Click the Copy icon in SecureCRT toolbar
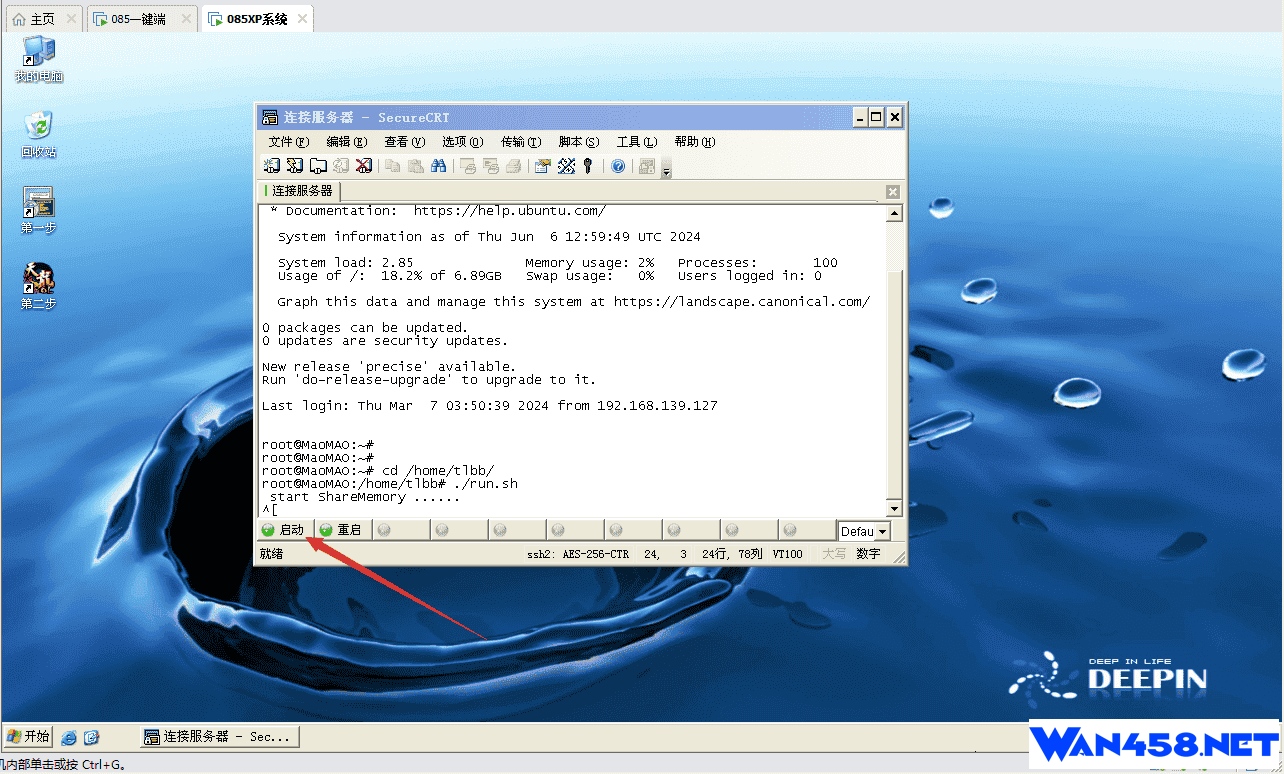Viewport: 1284px width, 774px height. pyautogui.click(x=393, y=166)
